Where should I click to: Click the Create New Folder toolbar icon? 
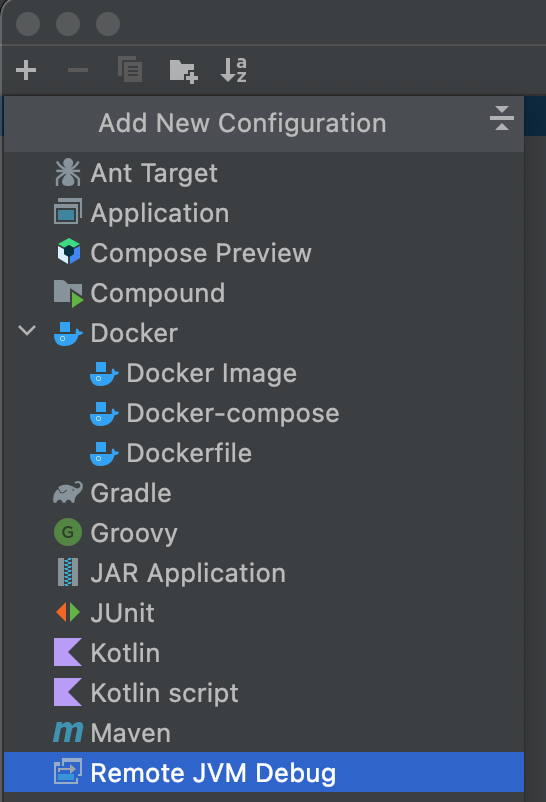[x=184, y=71]
